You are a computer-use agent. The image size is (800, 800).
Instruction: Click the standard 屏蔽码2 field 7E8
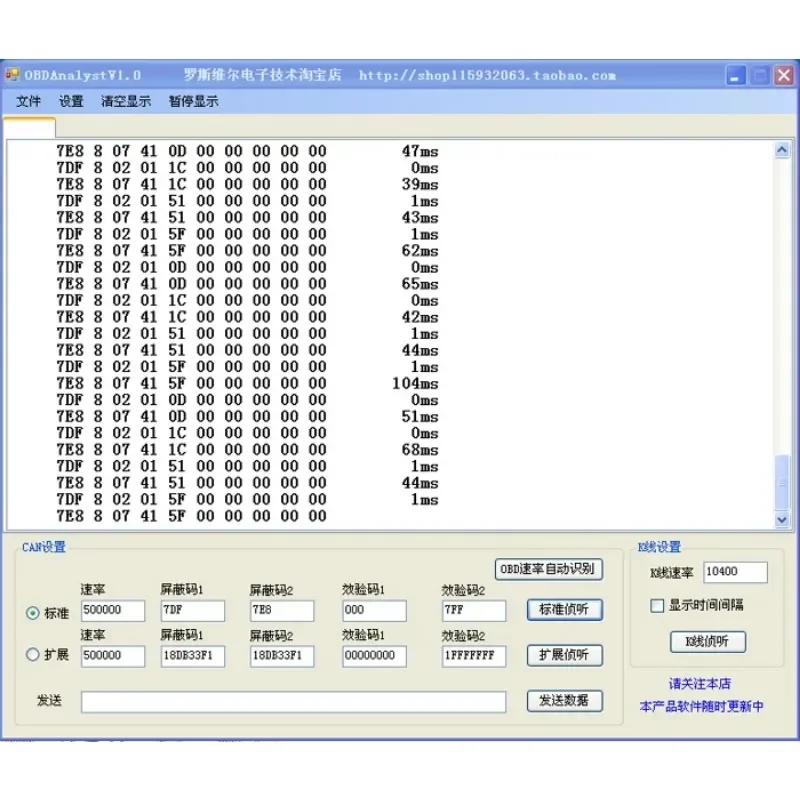point(282,610)
